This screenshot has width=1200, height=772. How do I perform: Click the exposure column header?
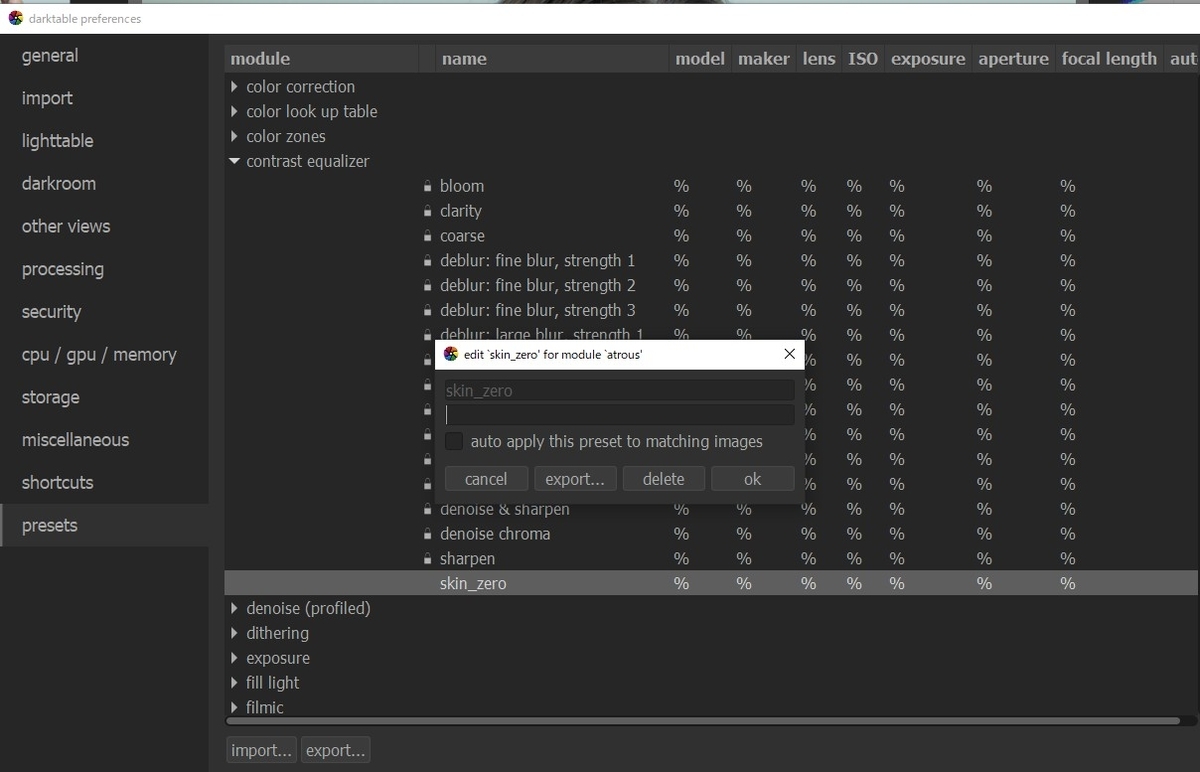coord(928,59)
